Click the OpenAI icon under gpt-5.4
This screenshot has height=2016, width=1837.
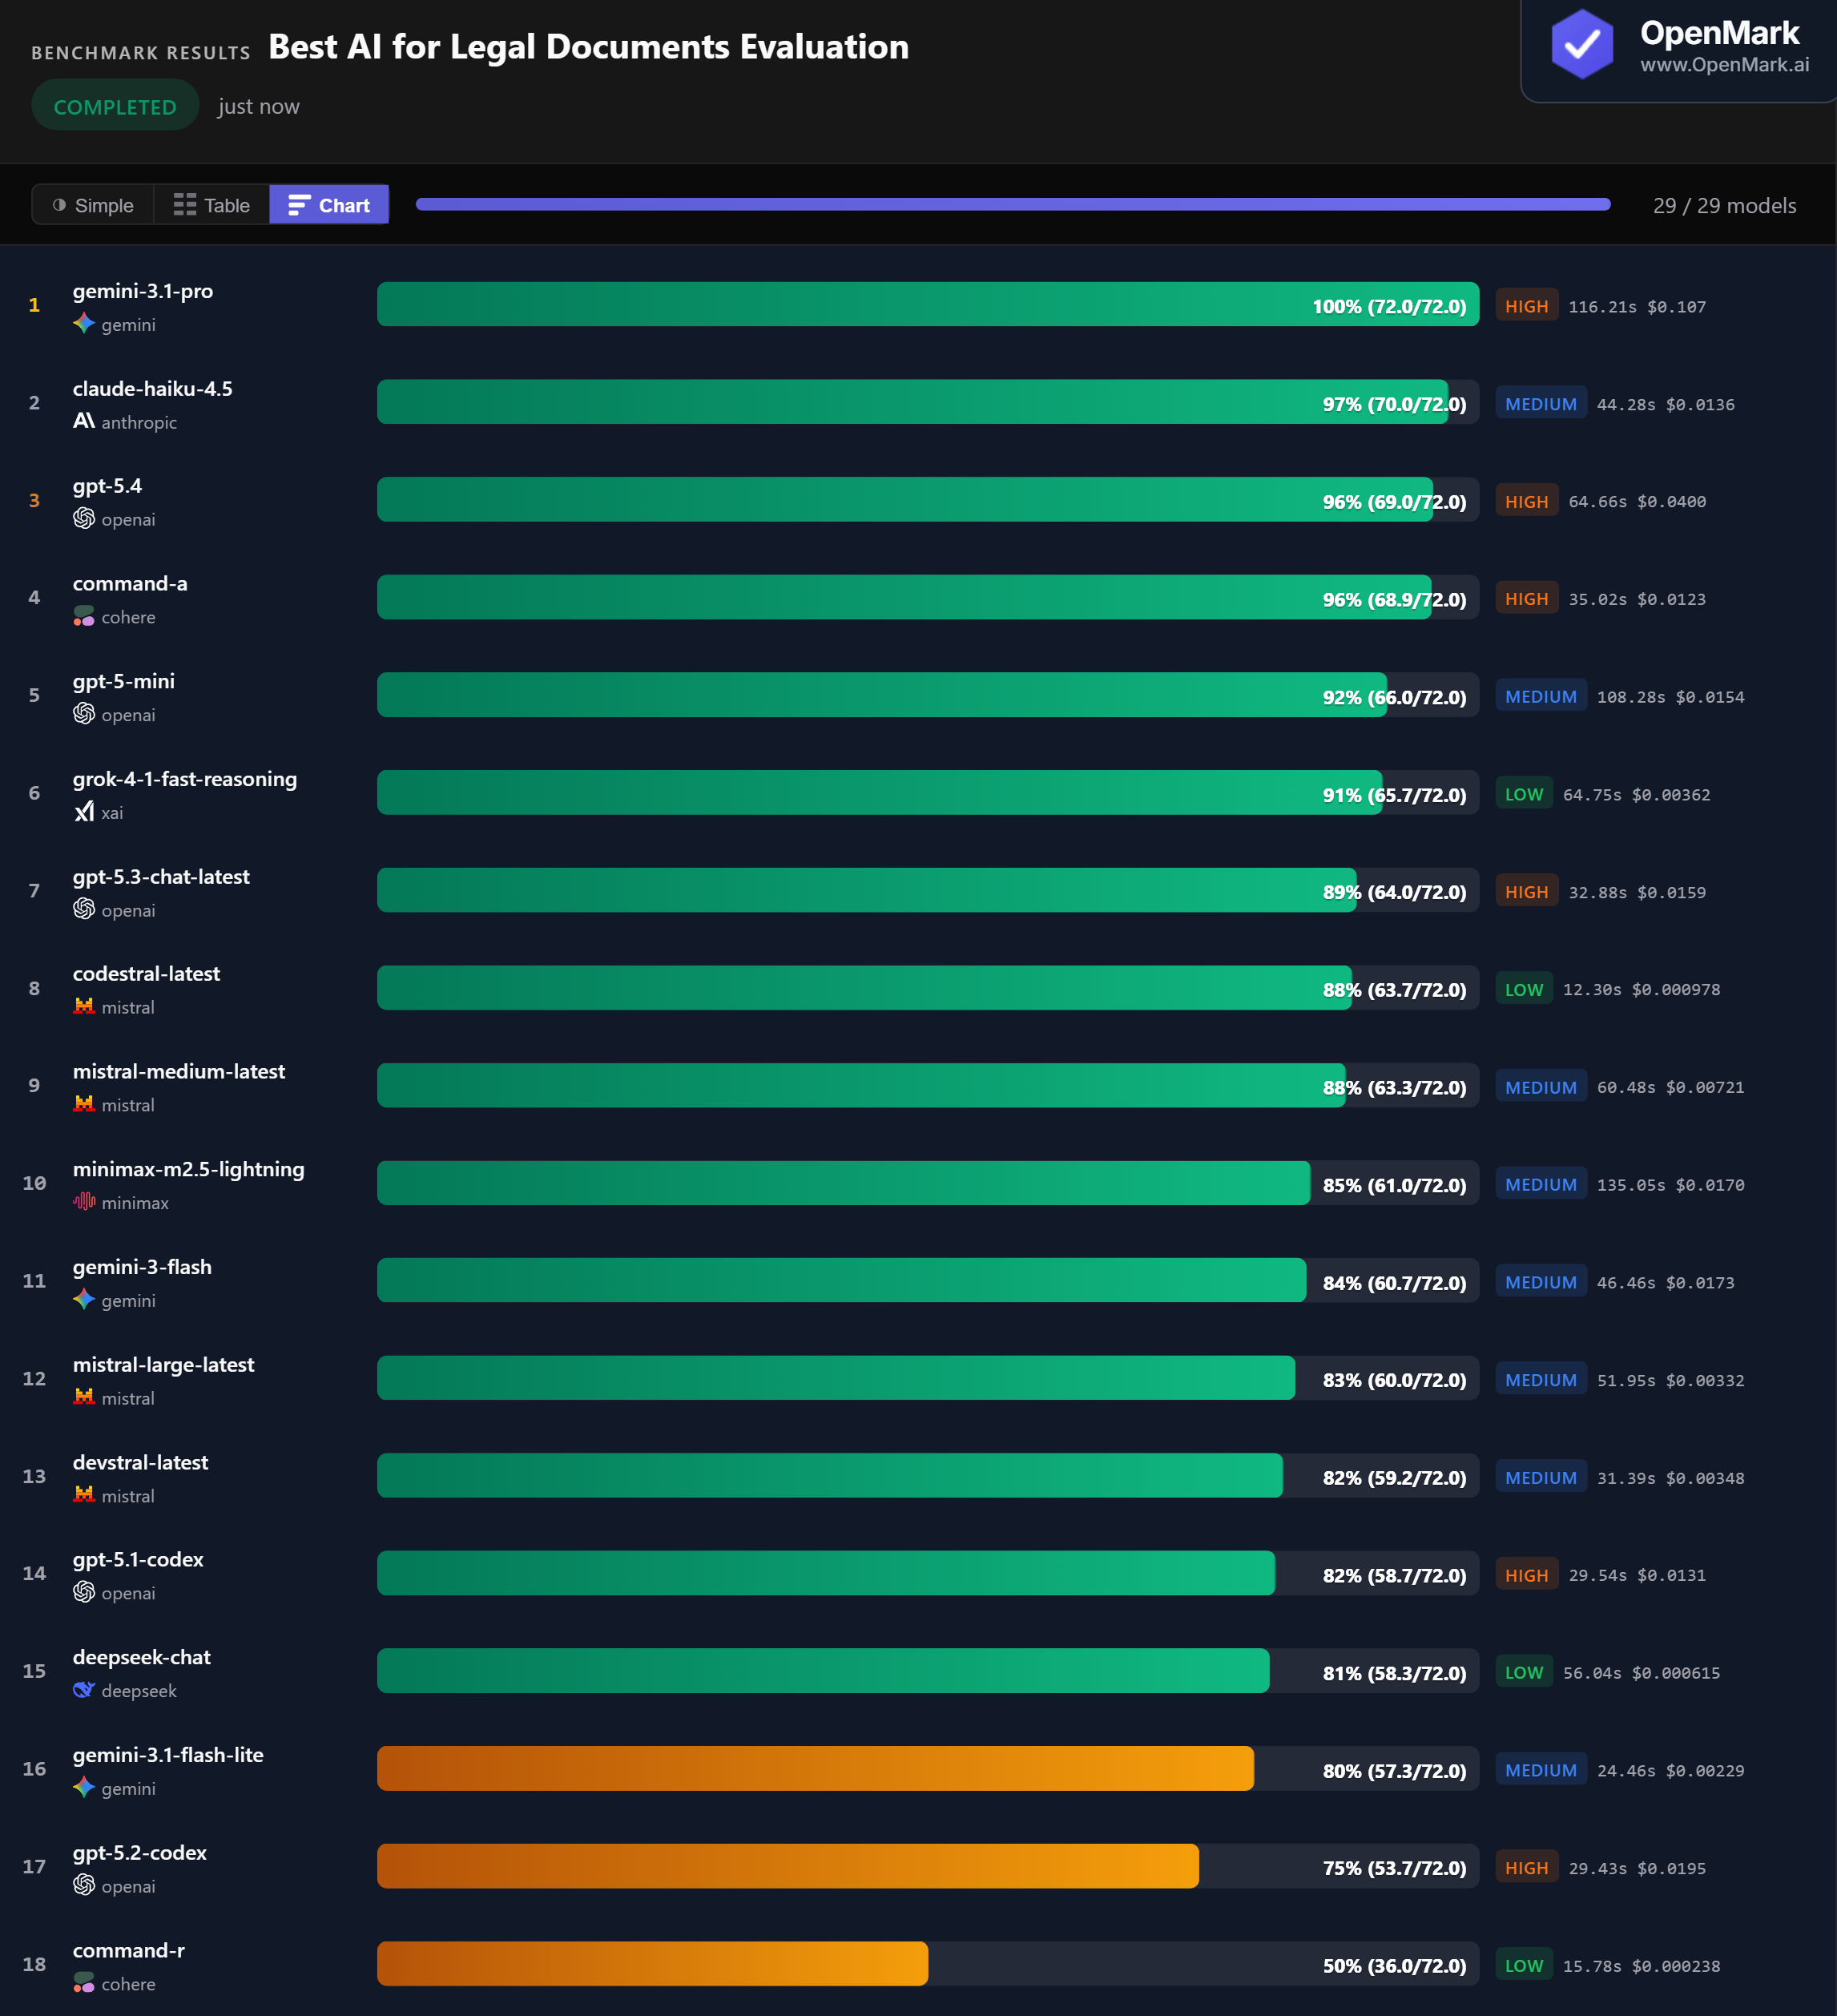(x=84, y=519)
